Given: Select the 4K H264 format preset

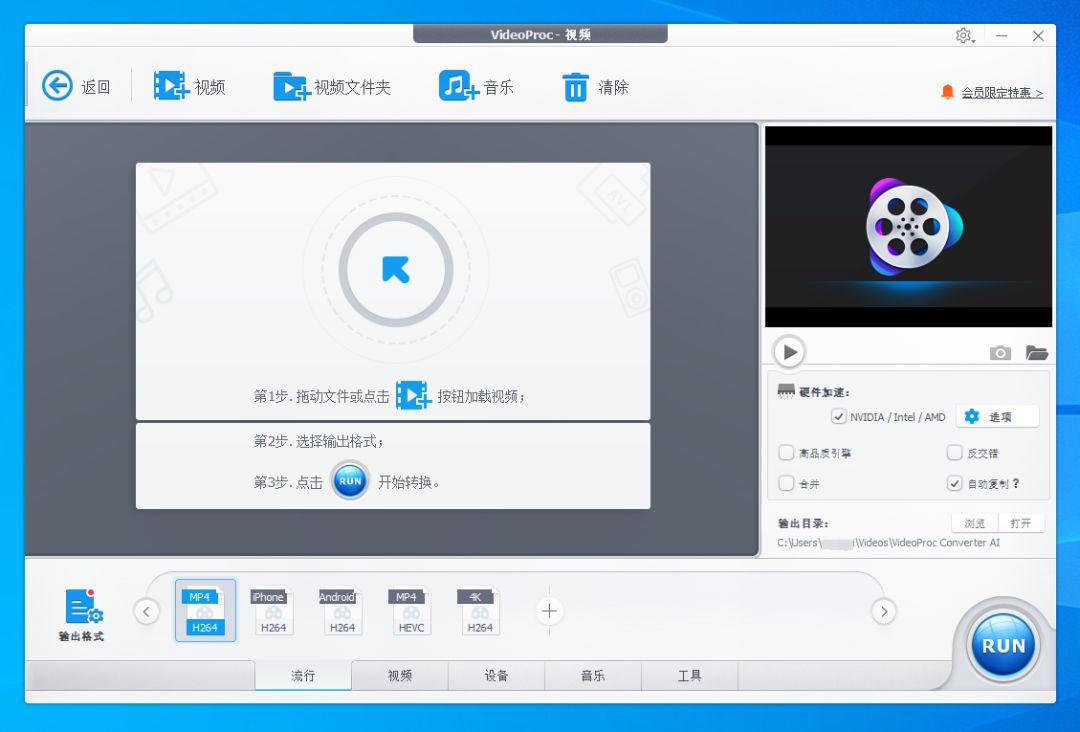Looking at the screenshot, I should 479,610.
